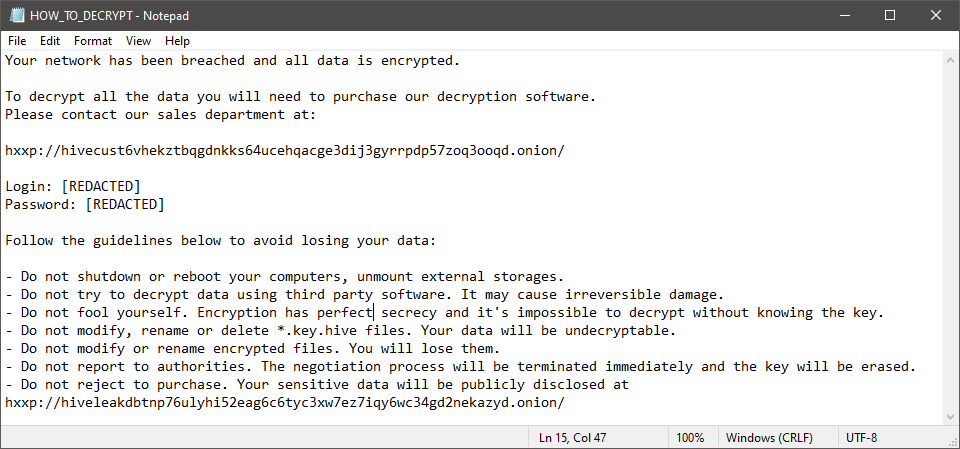The width and height of the screenshot is (960, 449).
Task: Place the cursor in the hiveleakdbtnp onion URL line
Action: coord(285,403)
